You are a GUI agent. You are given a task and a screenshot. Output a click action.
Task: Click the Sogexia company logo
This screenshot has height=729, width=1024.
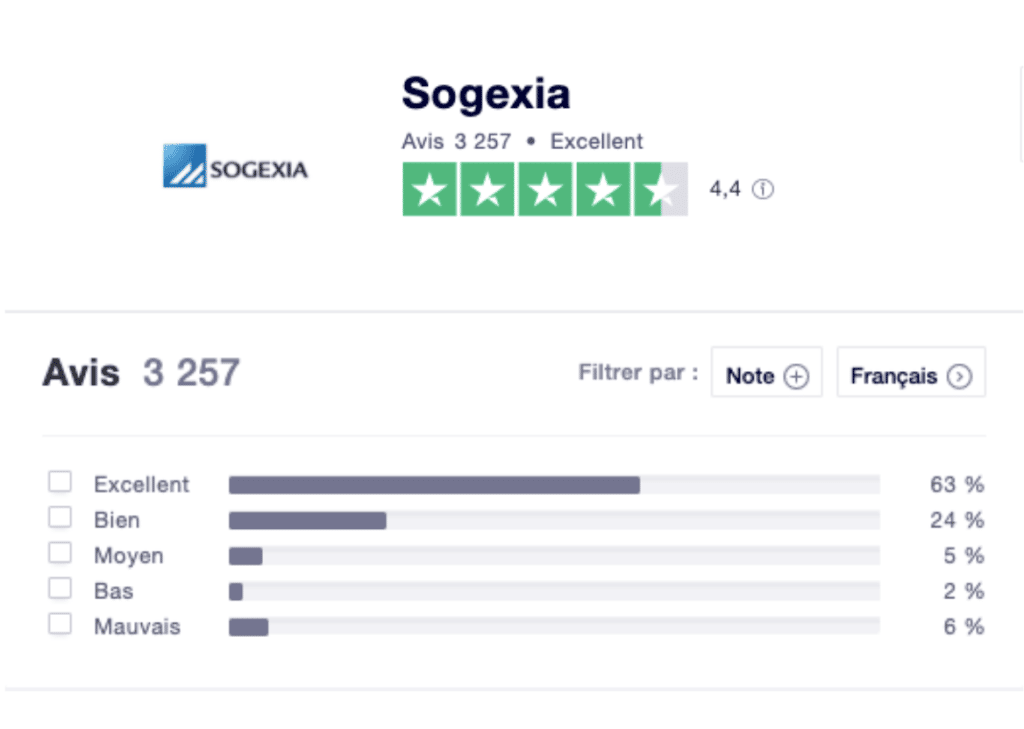235,167
